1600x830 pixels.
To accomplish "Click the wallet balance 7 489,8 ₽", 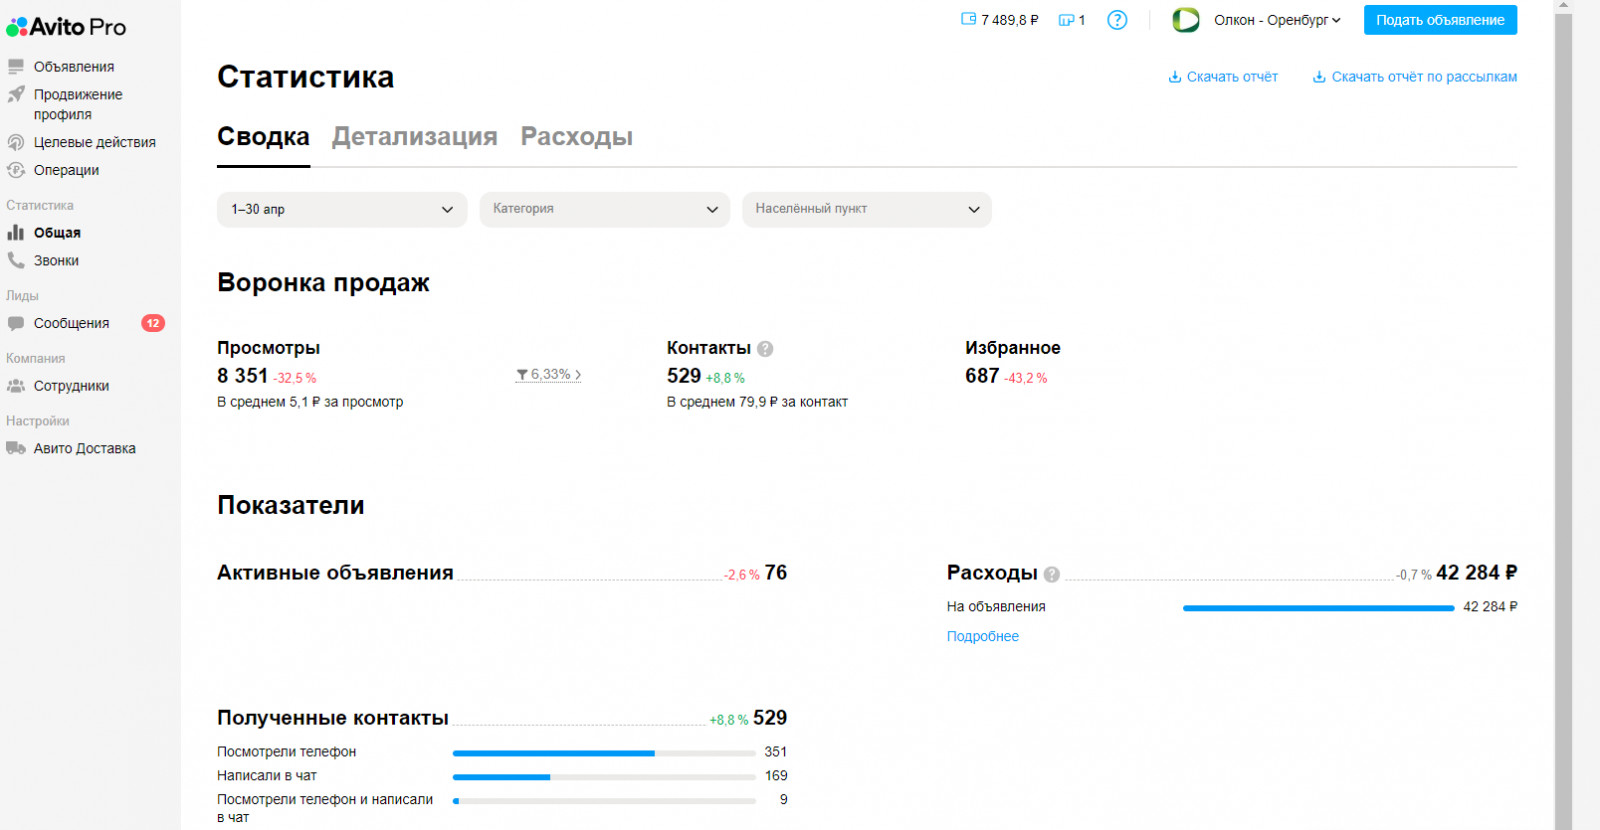I will [1010, 20].
